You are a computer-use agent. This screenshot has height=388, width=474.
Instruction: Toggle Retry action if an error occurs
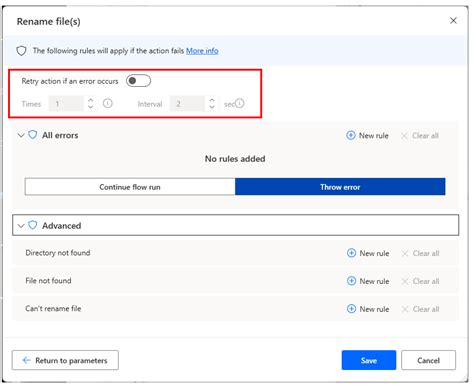coord(138,81)
